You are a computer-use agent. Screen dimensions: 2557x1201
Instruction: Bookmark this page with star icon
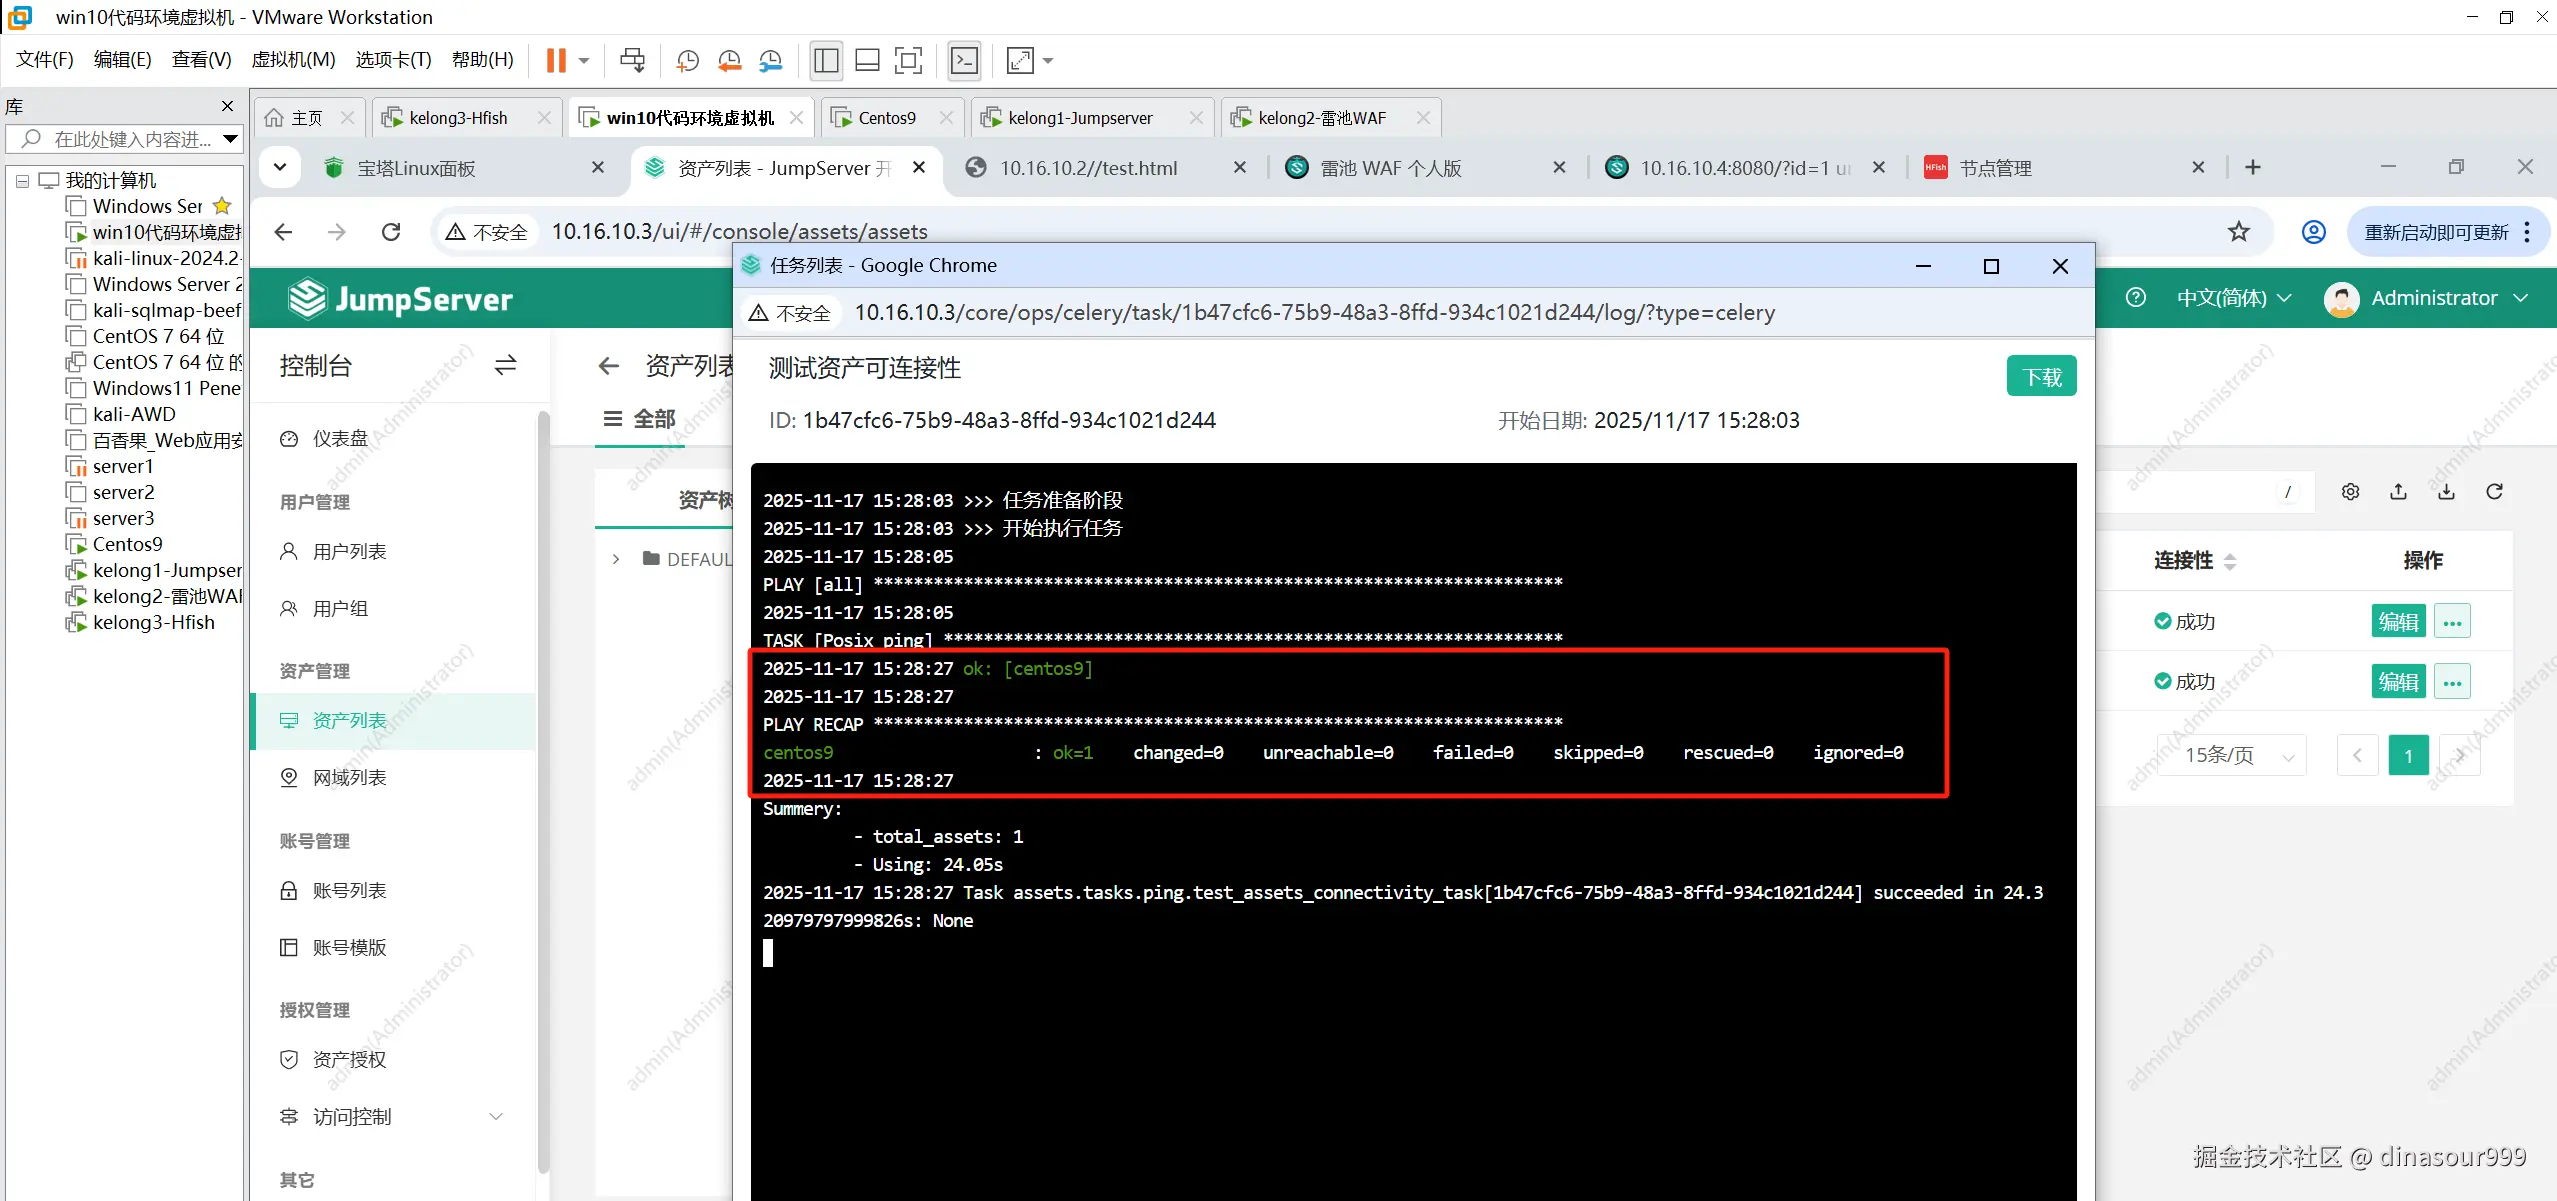[x=2239, y=232]
